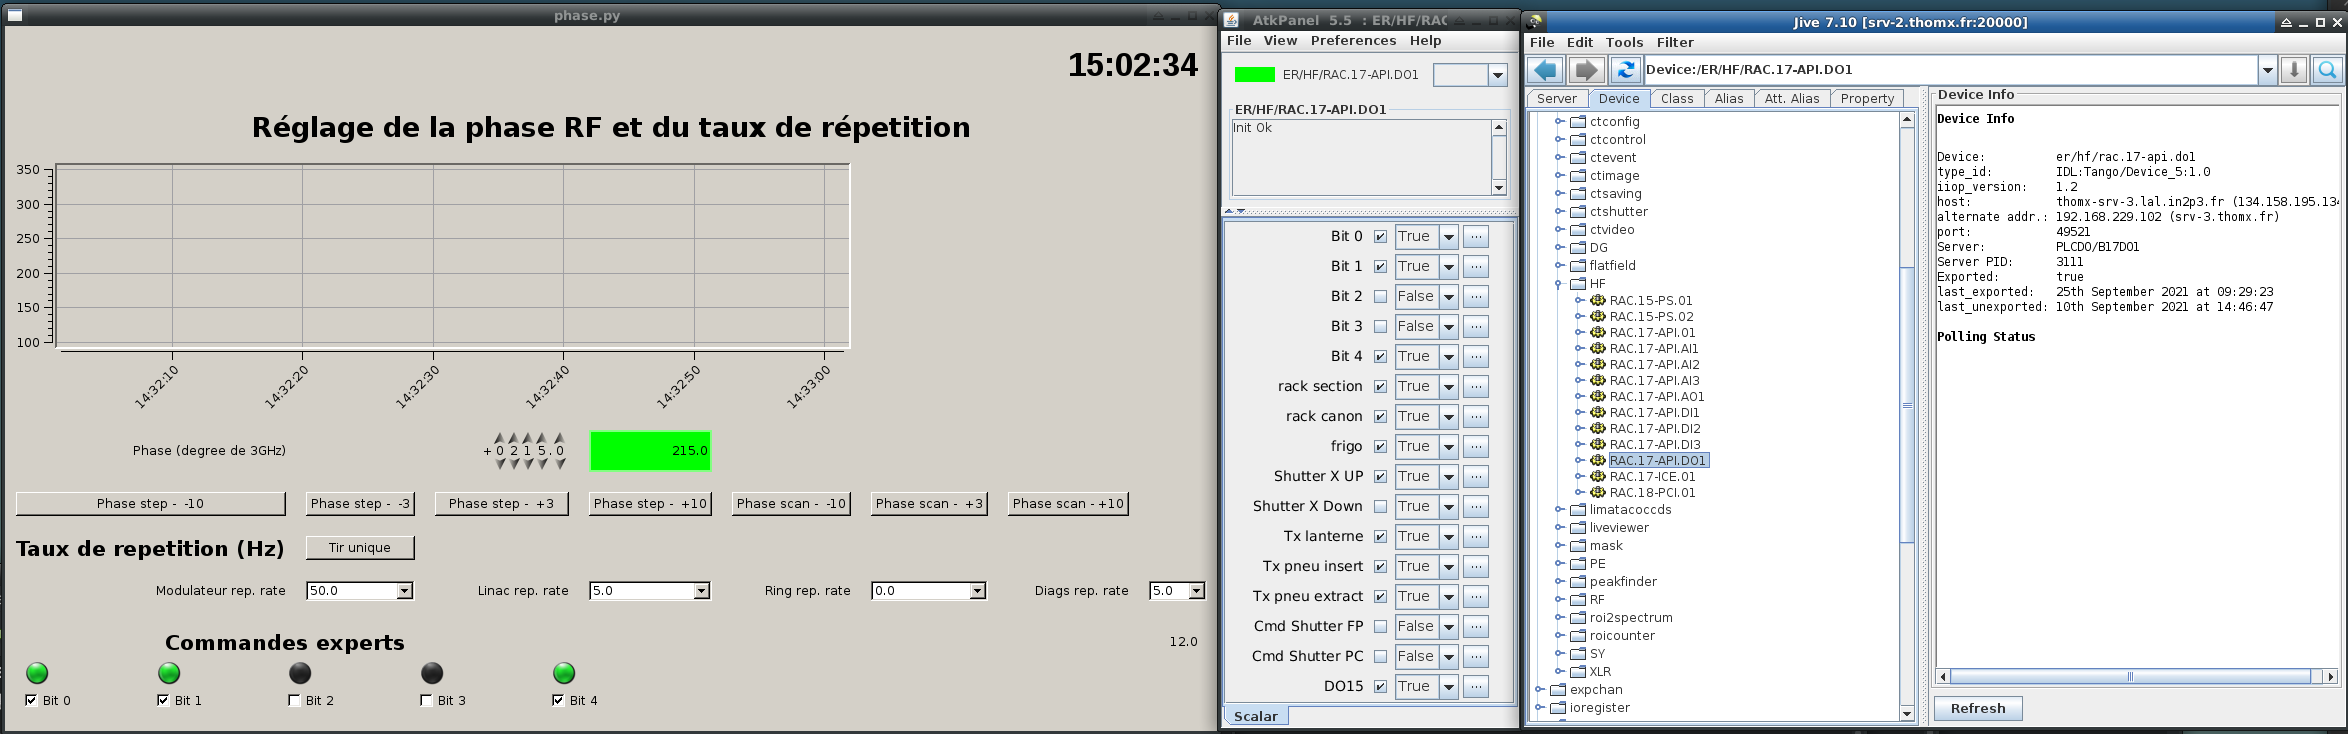The height and width of the screenshot is (734, 2348).
Task: Open the Cmd Shutter FP value dropdown
Action: (x=1448, y=627)
